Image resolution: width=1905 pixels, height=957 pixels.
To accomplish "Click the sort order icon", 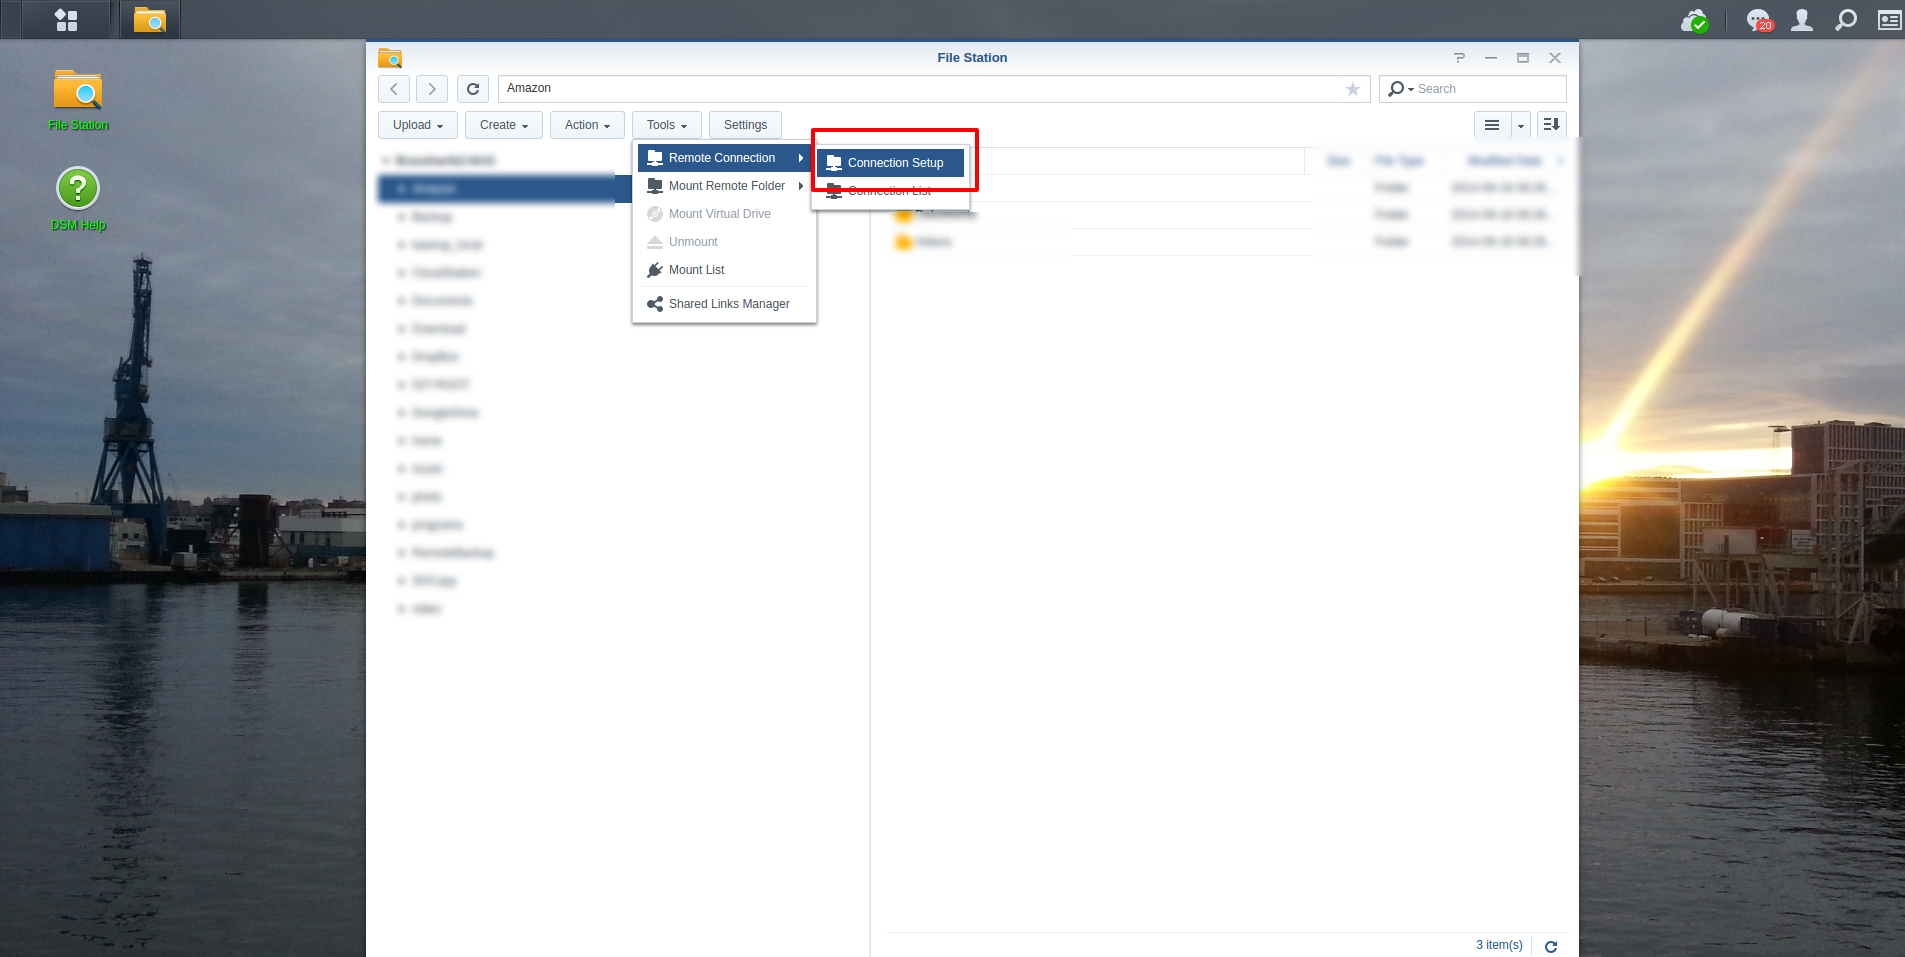I will pyautogui.click(x=1551, y=125).
